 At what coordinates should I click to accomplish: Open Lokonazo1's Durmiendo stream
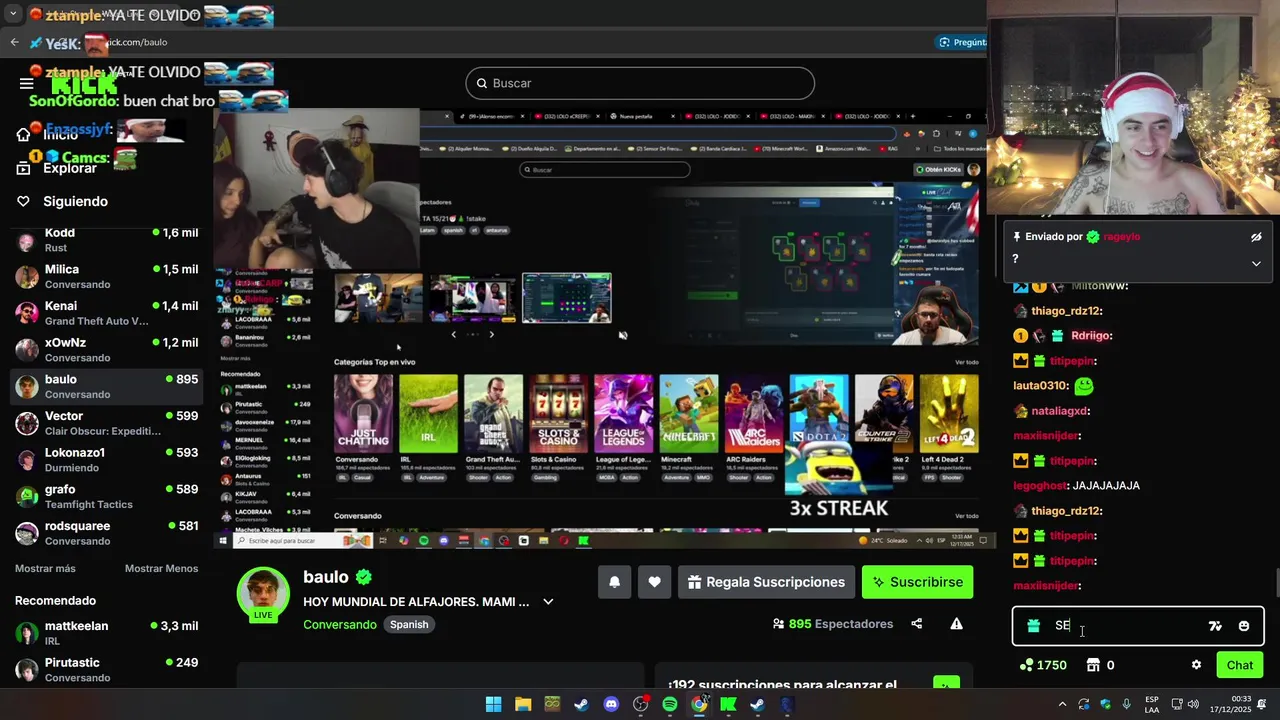coord(107,460)
